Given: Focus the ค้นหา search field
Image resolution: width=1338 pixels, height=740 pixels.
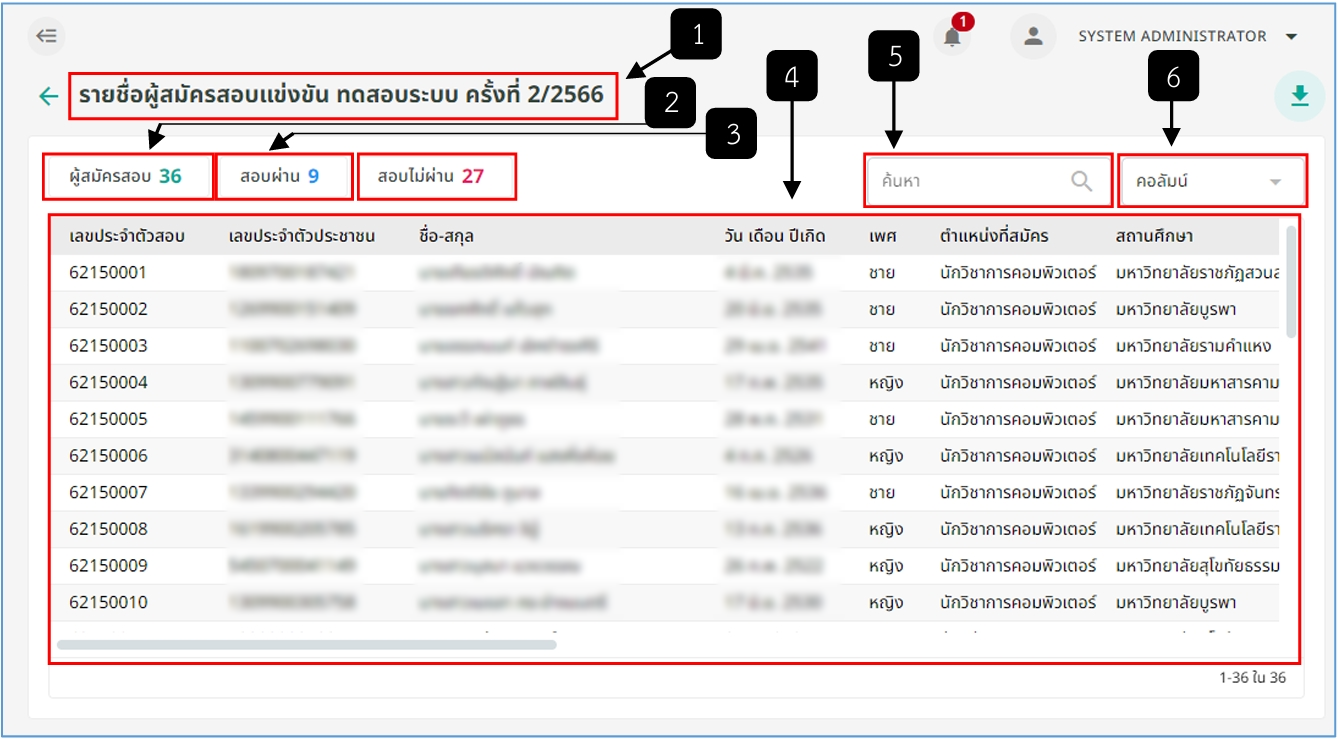Looking at the screenshot, I should click(x=988, y=181).
